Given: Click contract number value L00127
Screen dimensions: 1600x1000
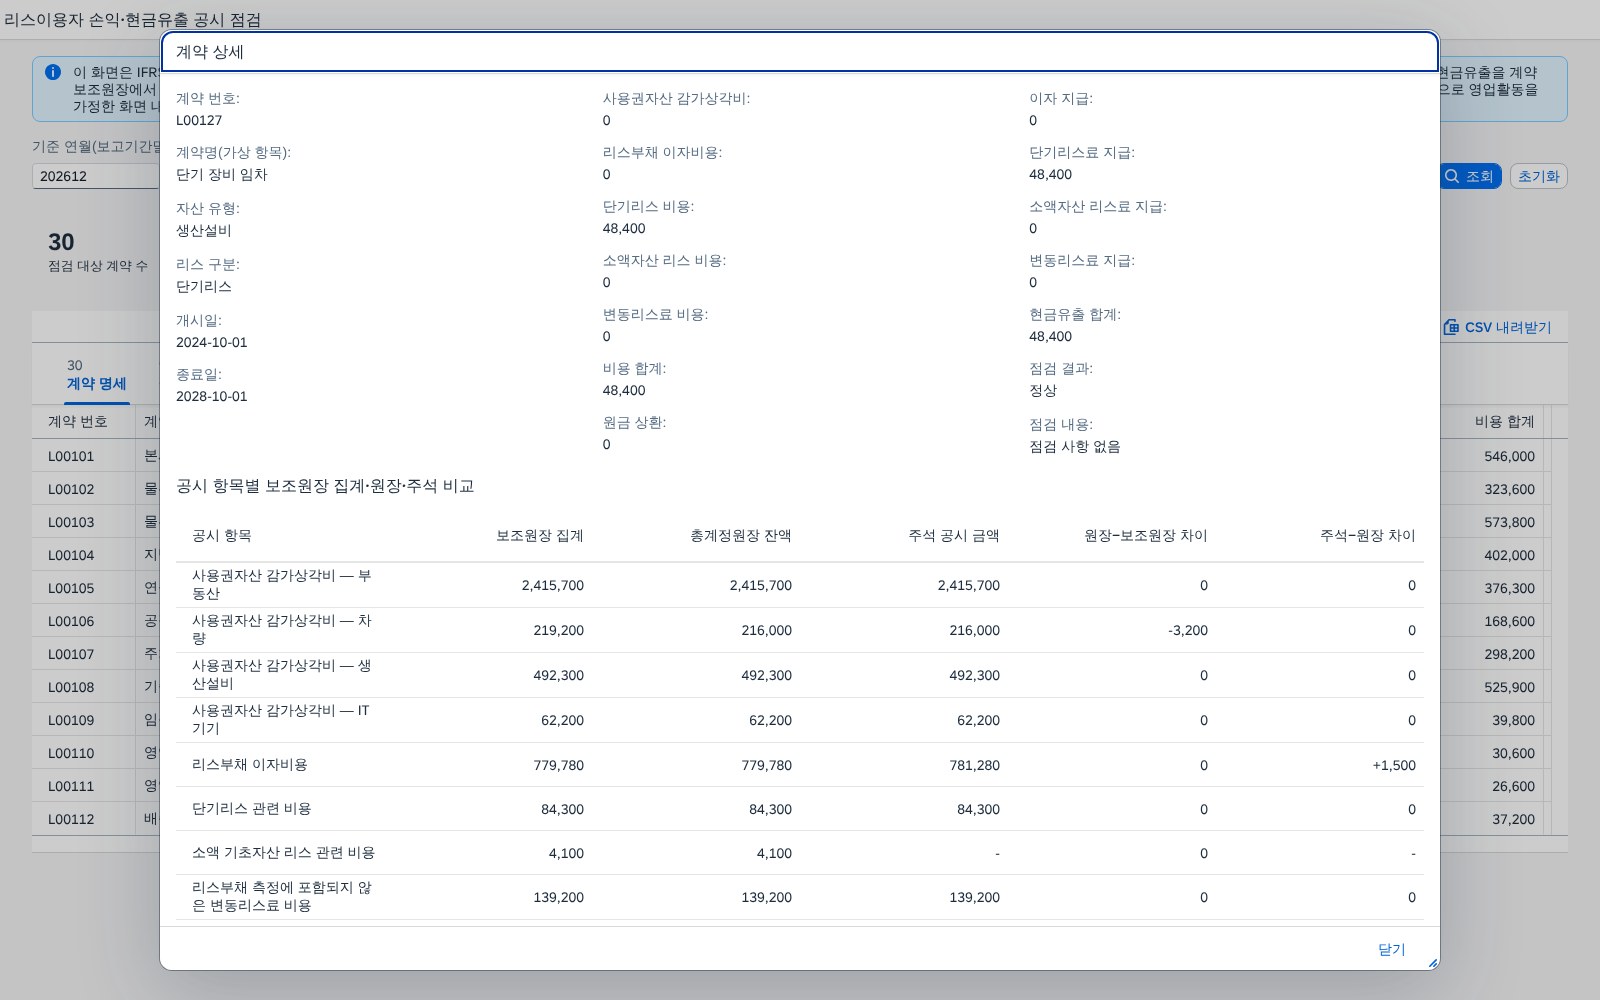Looking at the screenshot, I should coord(199,120).
